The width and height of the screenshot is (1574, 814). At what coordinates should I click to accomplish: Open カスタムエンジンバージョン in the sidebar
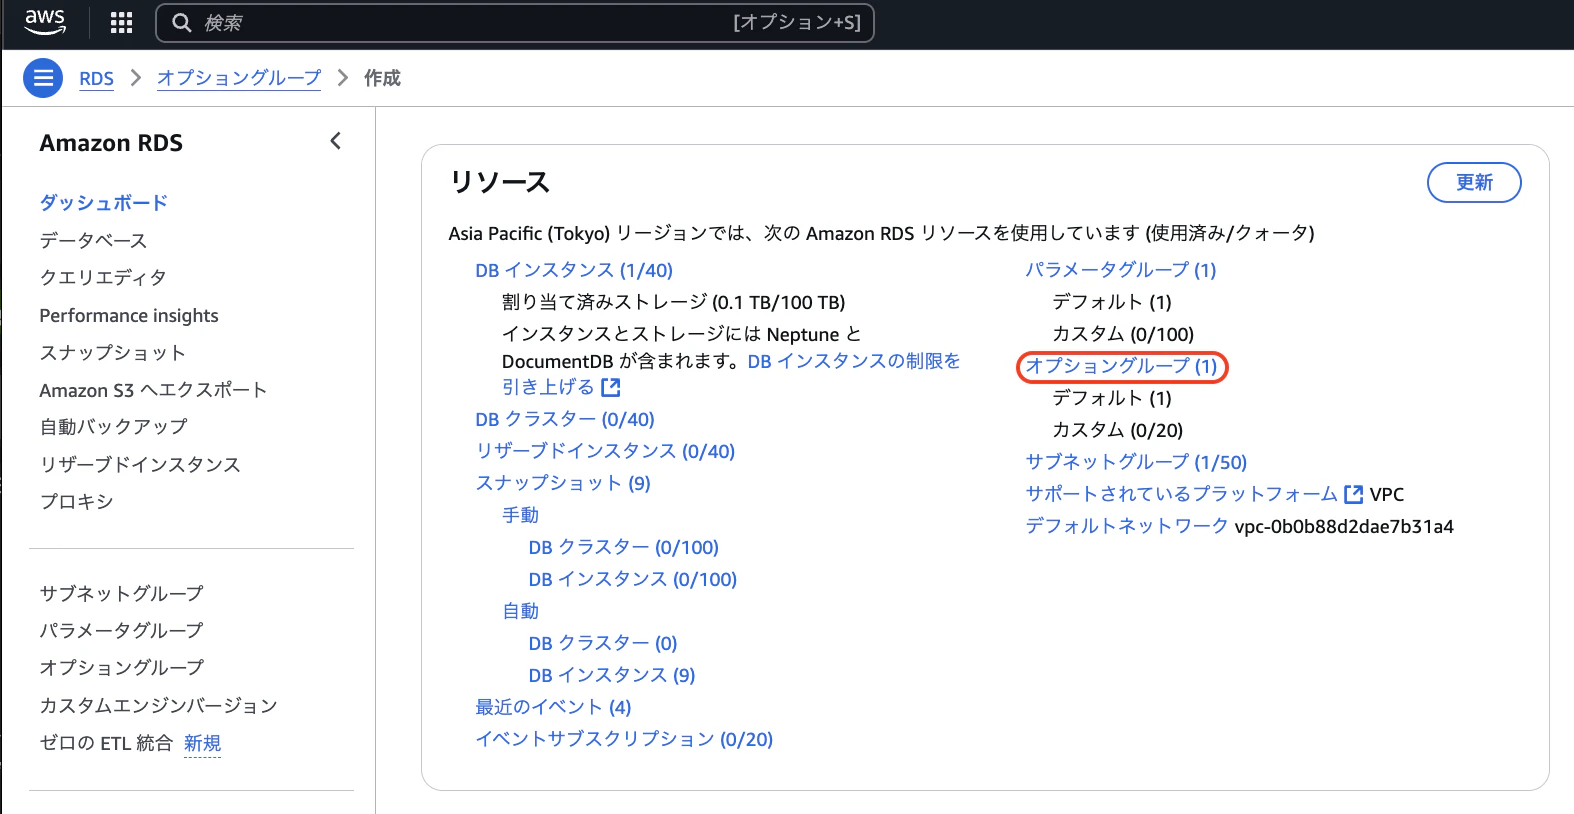point(158,705)
